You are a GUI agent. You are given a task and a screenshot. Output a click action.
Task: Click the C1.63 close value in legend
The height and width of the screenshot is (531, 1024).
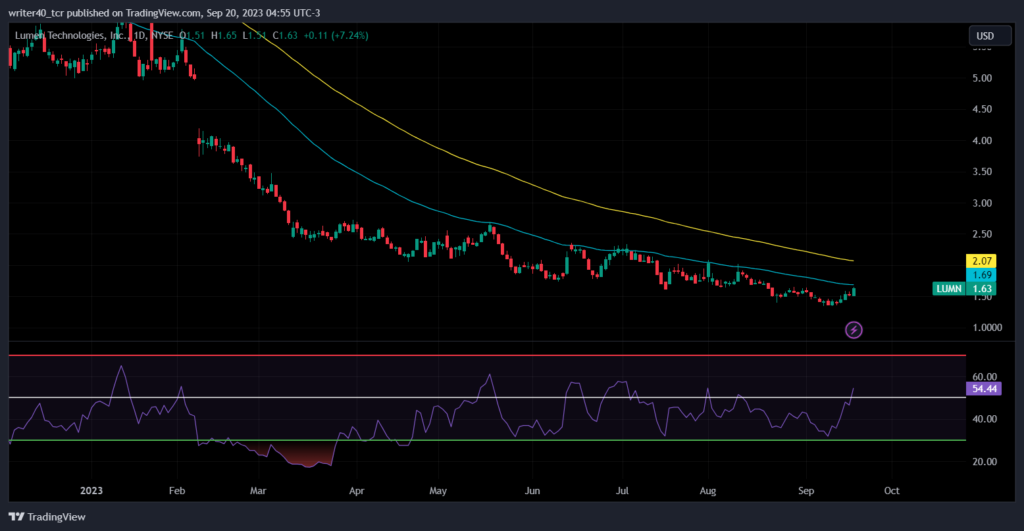click(x=285, y=35)
